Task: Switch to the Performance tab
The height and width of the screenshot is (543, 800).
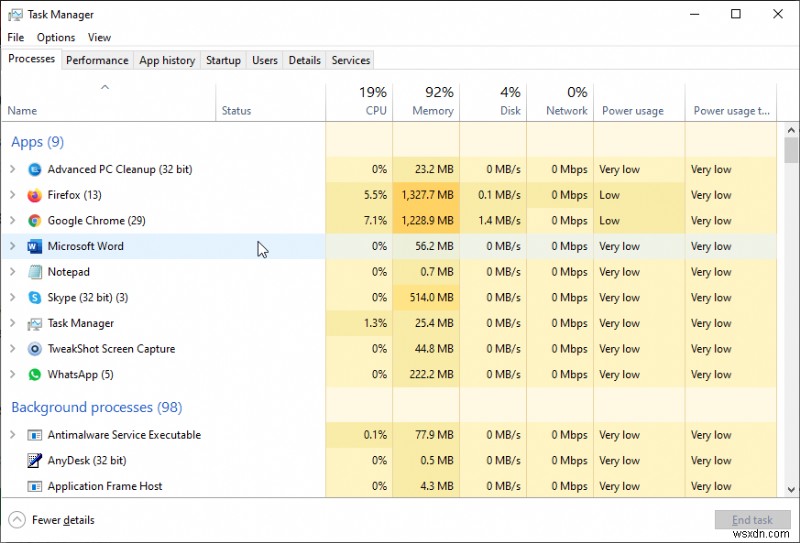Action: point(97,60)
